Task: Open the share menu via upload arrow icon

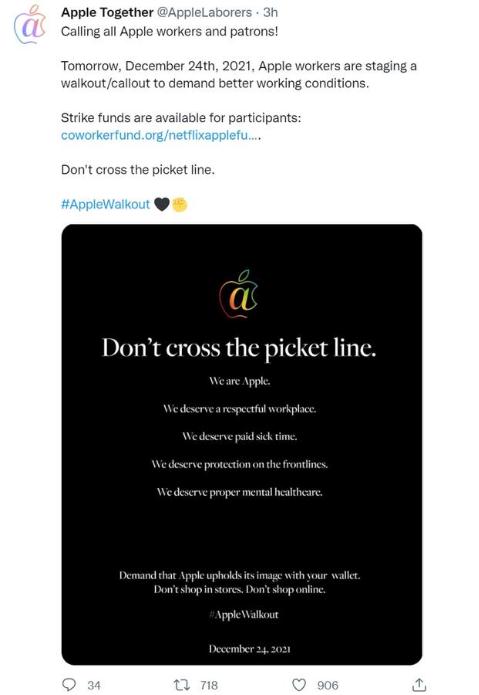Action: 419,684
